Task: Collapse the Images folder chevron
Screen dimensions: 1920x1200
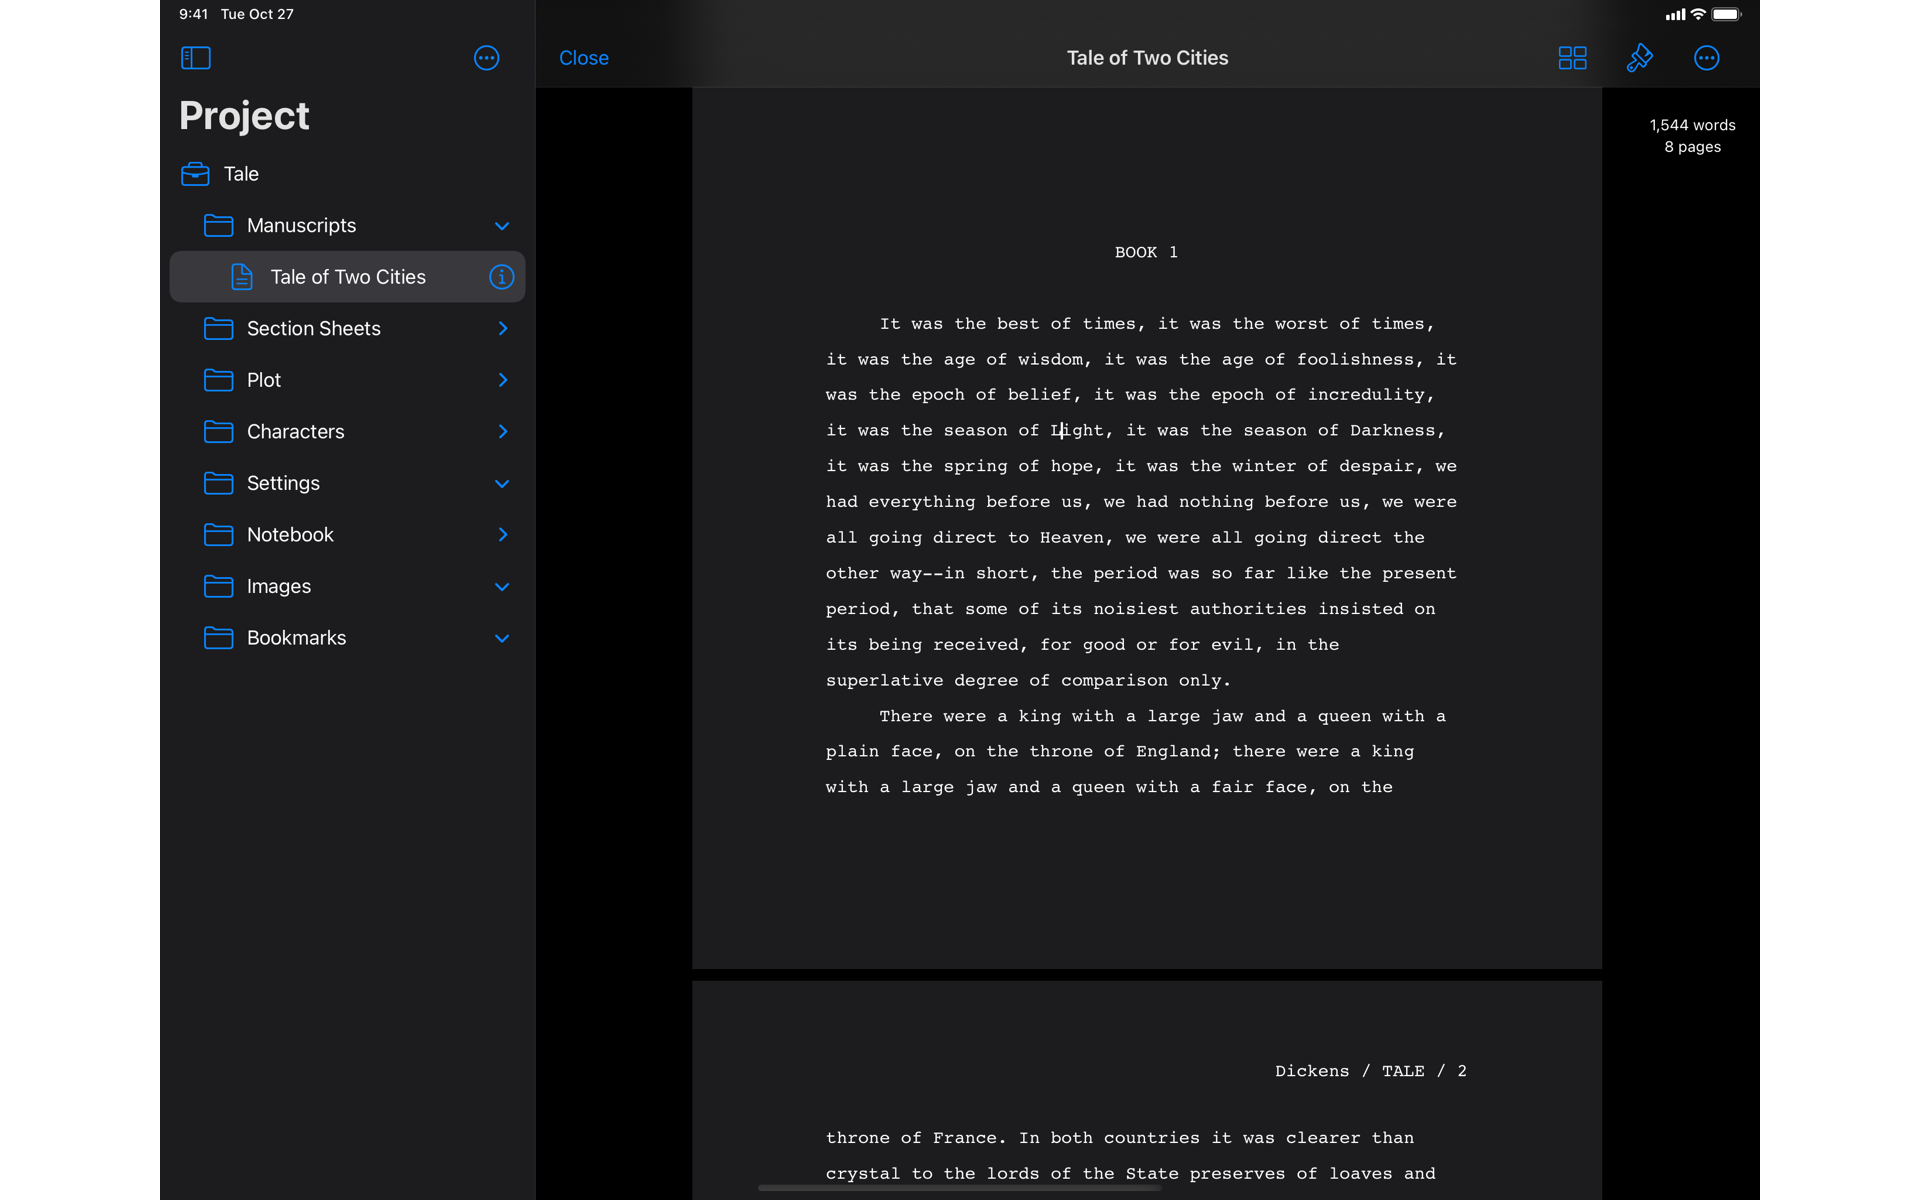Action: click(502, 587)
